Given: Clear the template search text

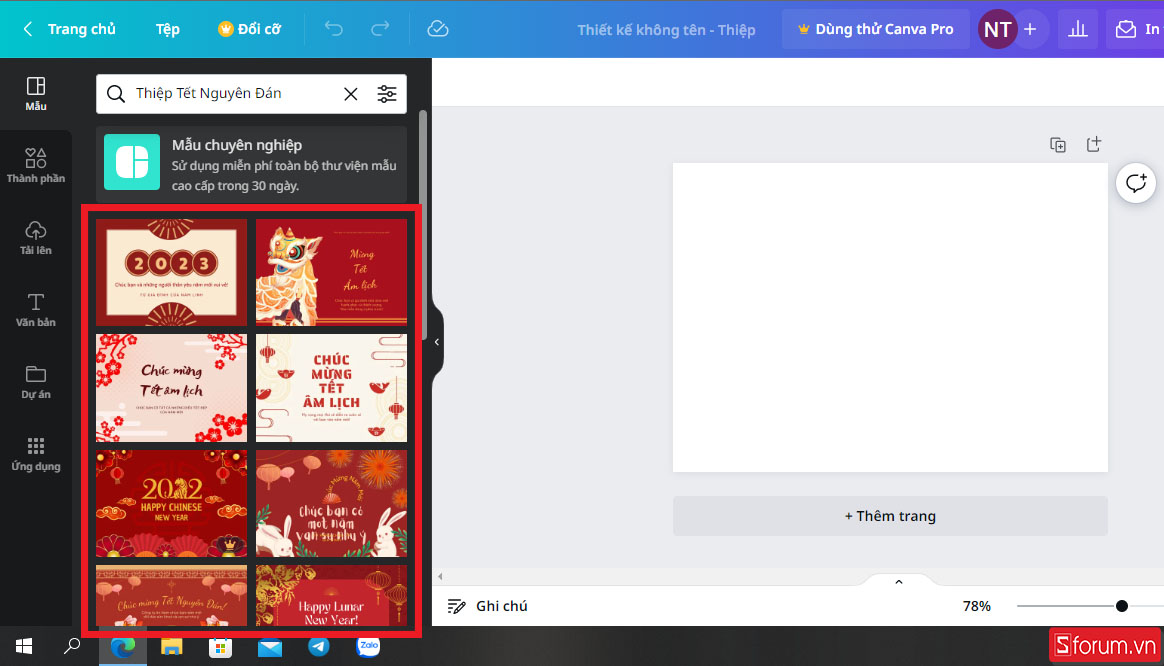Looking at the screenshot, I should pos(351,94).
